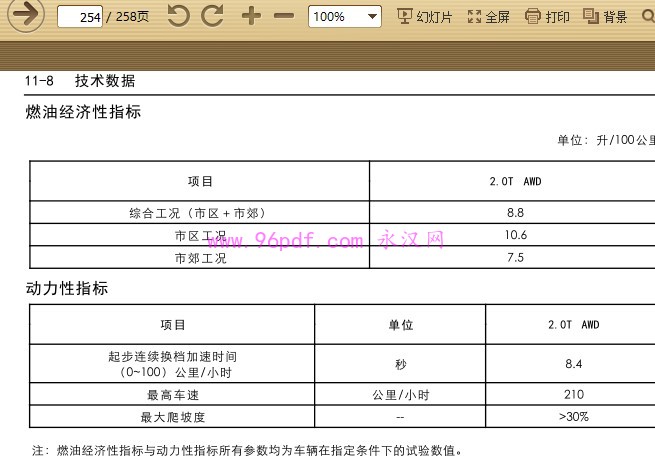Click the 燃油经济性指标 section heading

pyautogui.click(x=83, y=112)
